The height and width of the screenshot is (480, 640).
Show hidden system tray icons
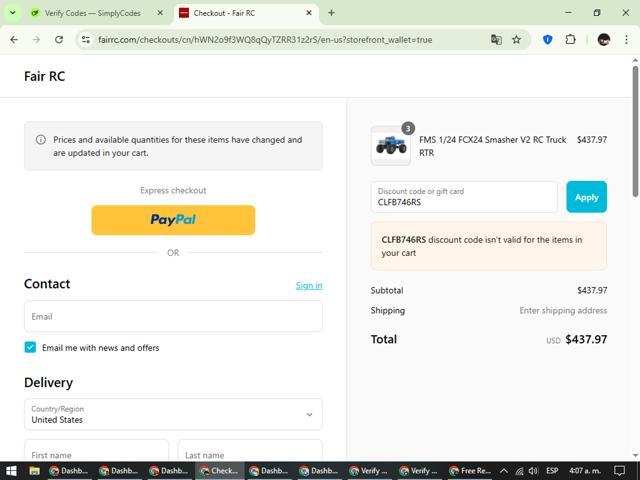[x=504, y=471]
